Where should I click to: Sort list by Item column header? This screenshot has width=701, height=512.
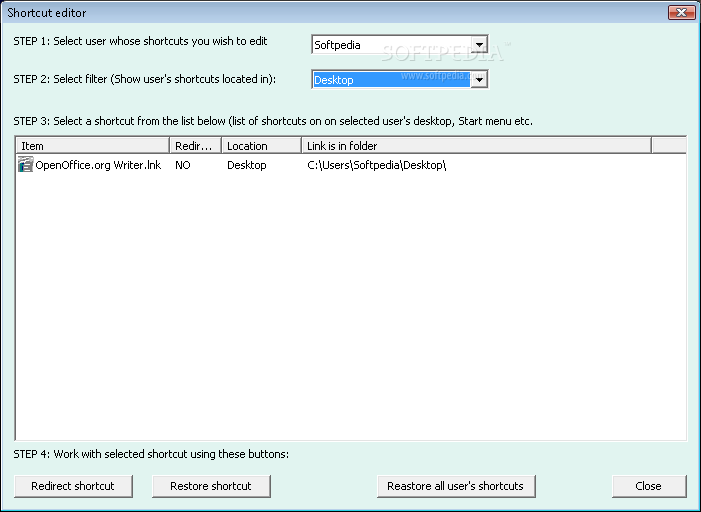coord(93,146)
